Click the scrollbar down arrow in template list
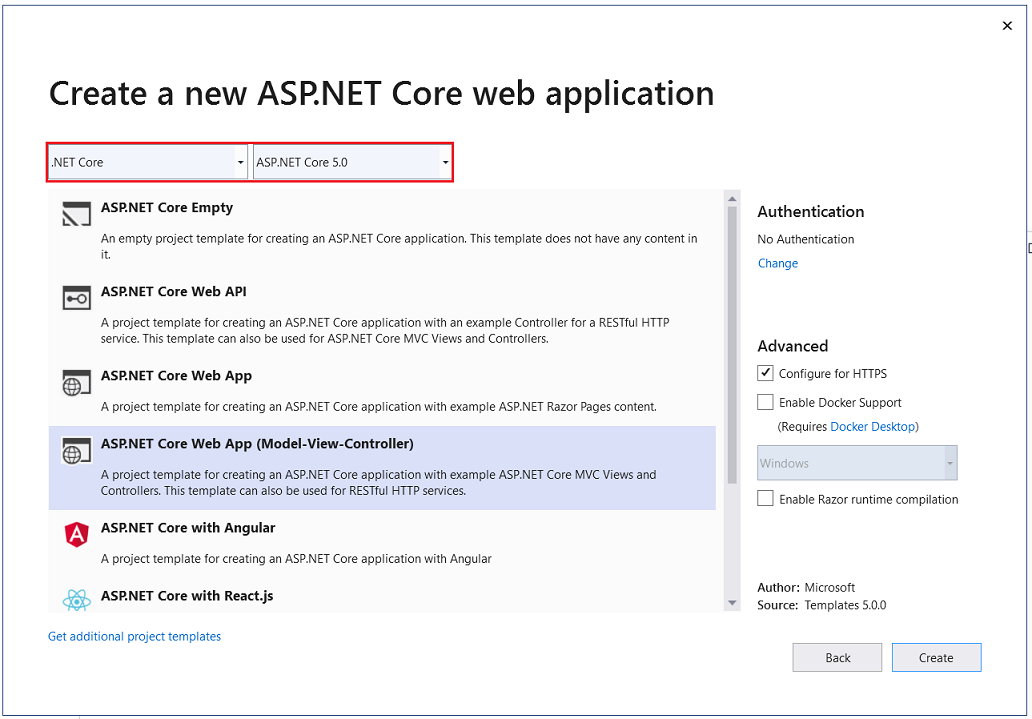 point(733,601)
